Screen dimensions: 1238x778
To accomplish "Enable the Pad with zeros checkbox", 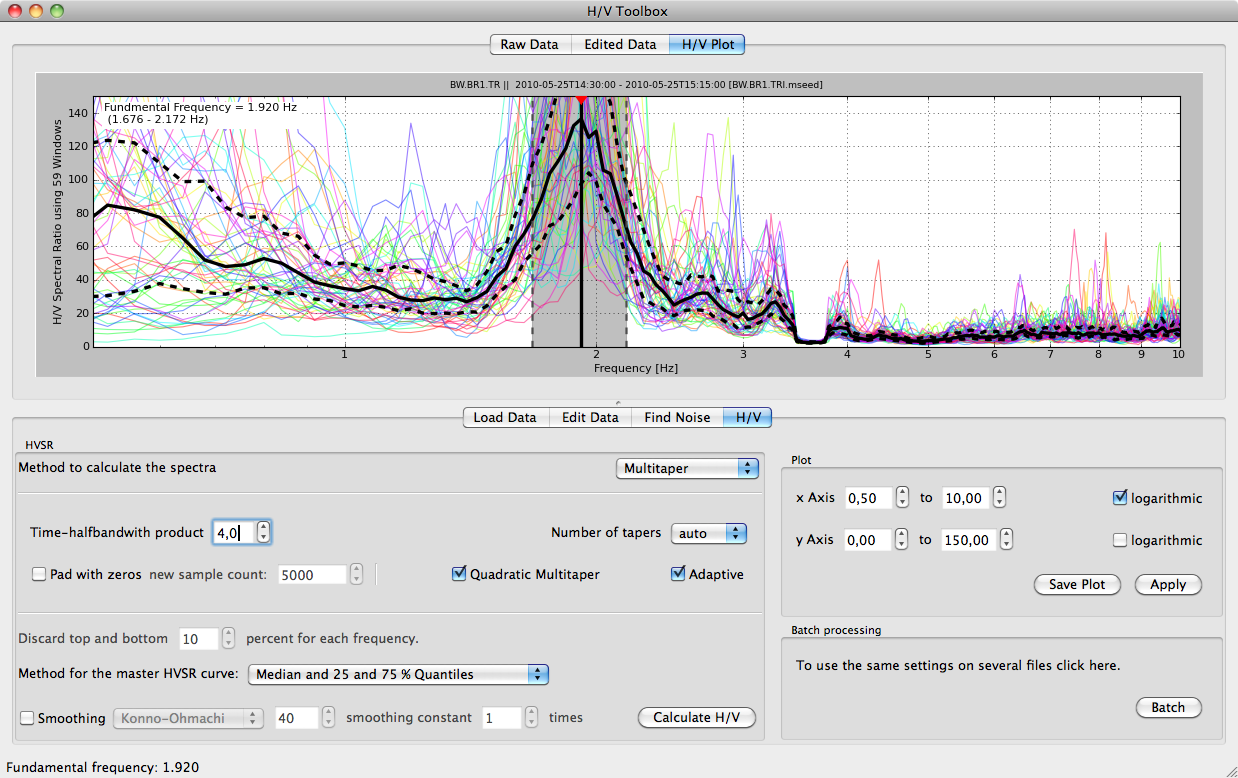I will coord(39,574).
